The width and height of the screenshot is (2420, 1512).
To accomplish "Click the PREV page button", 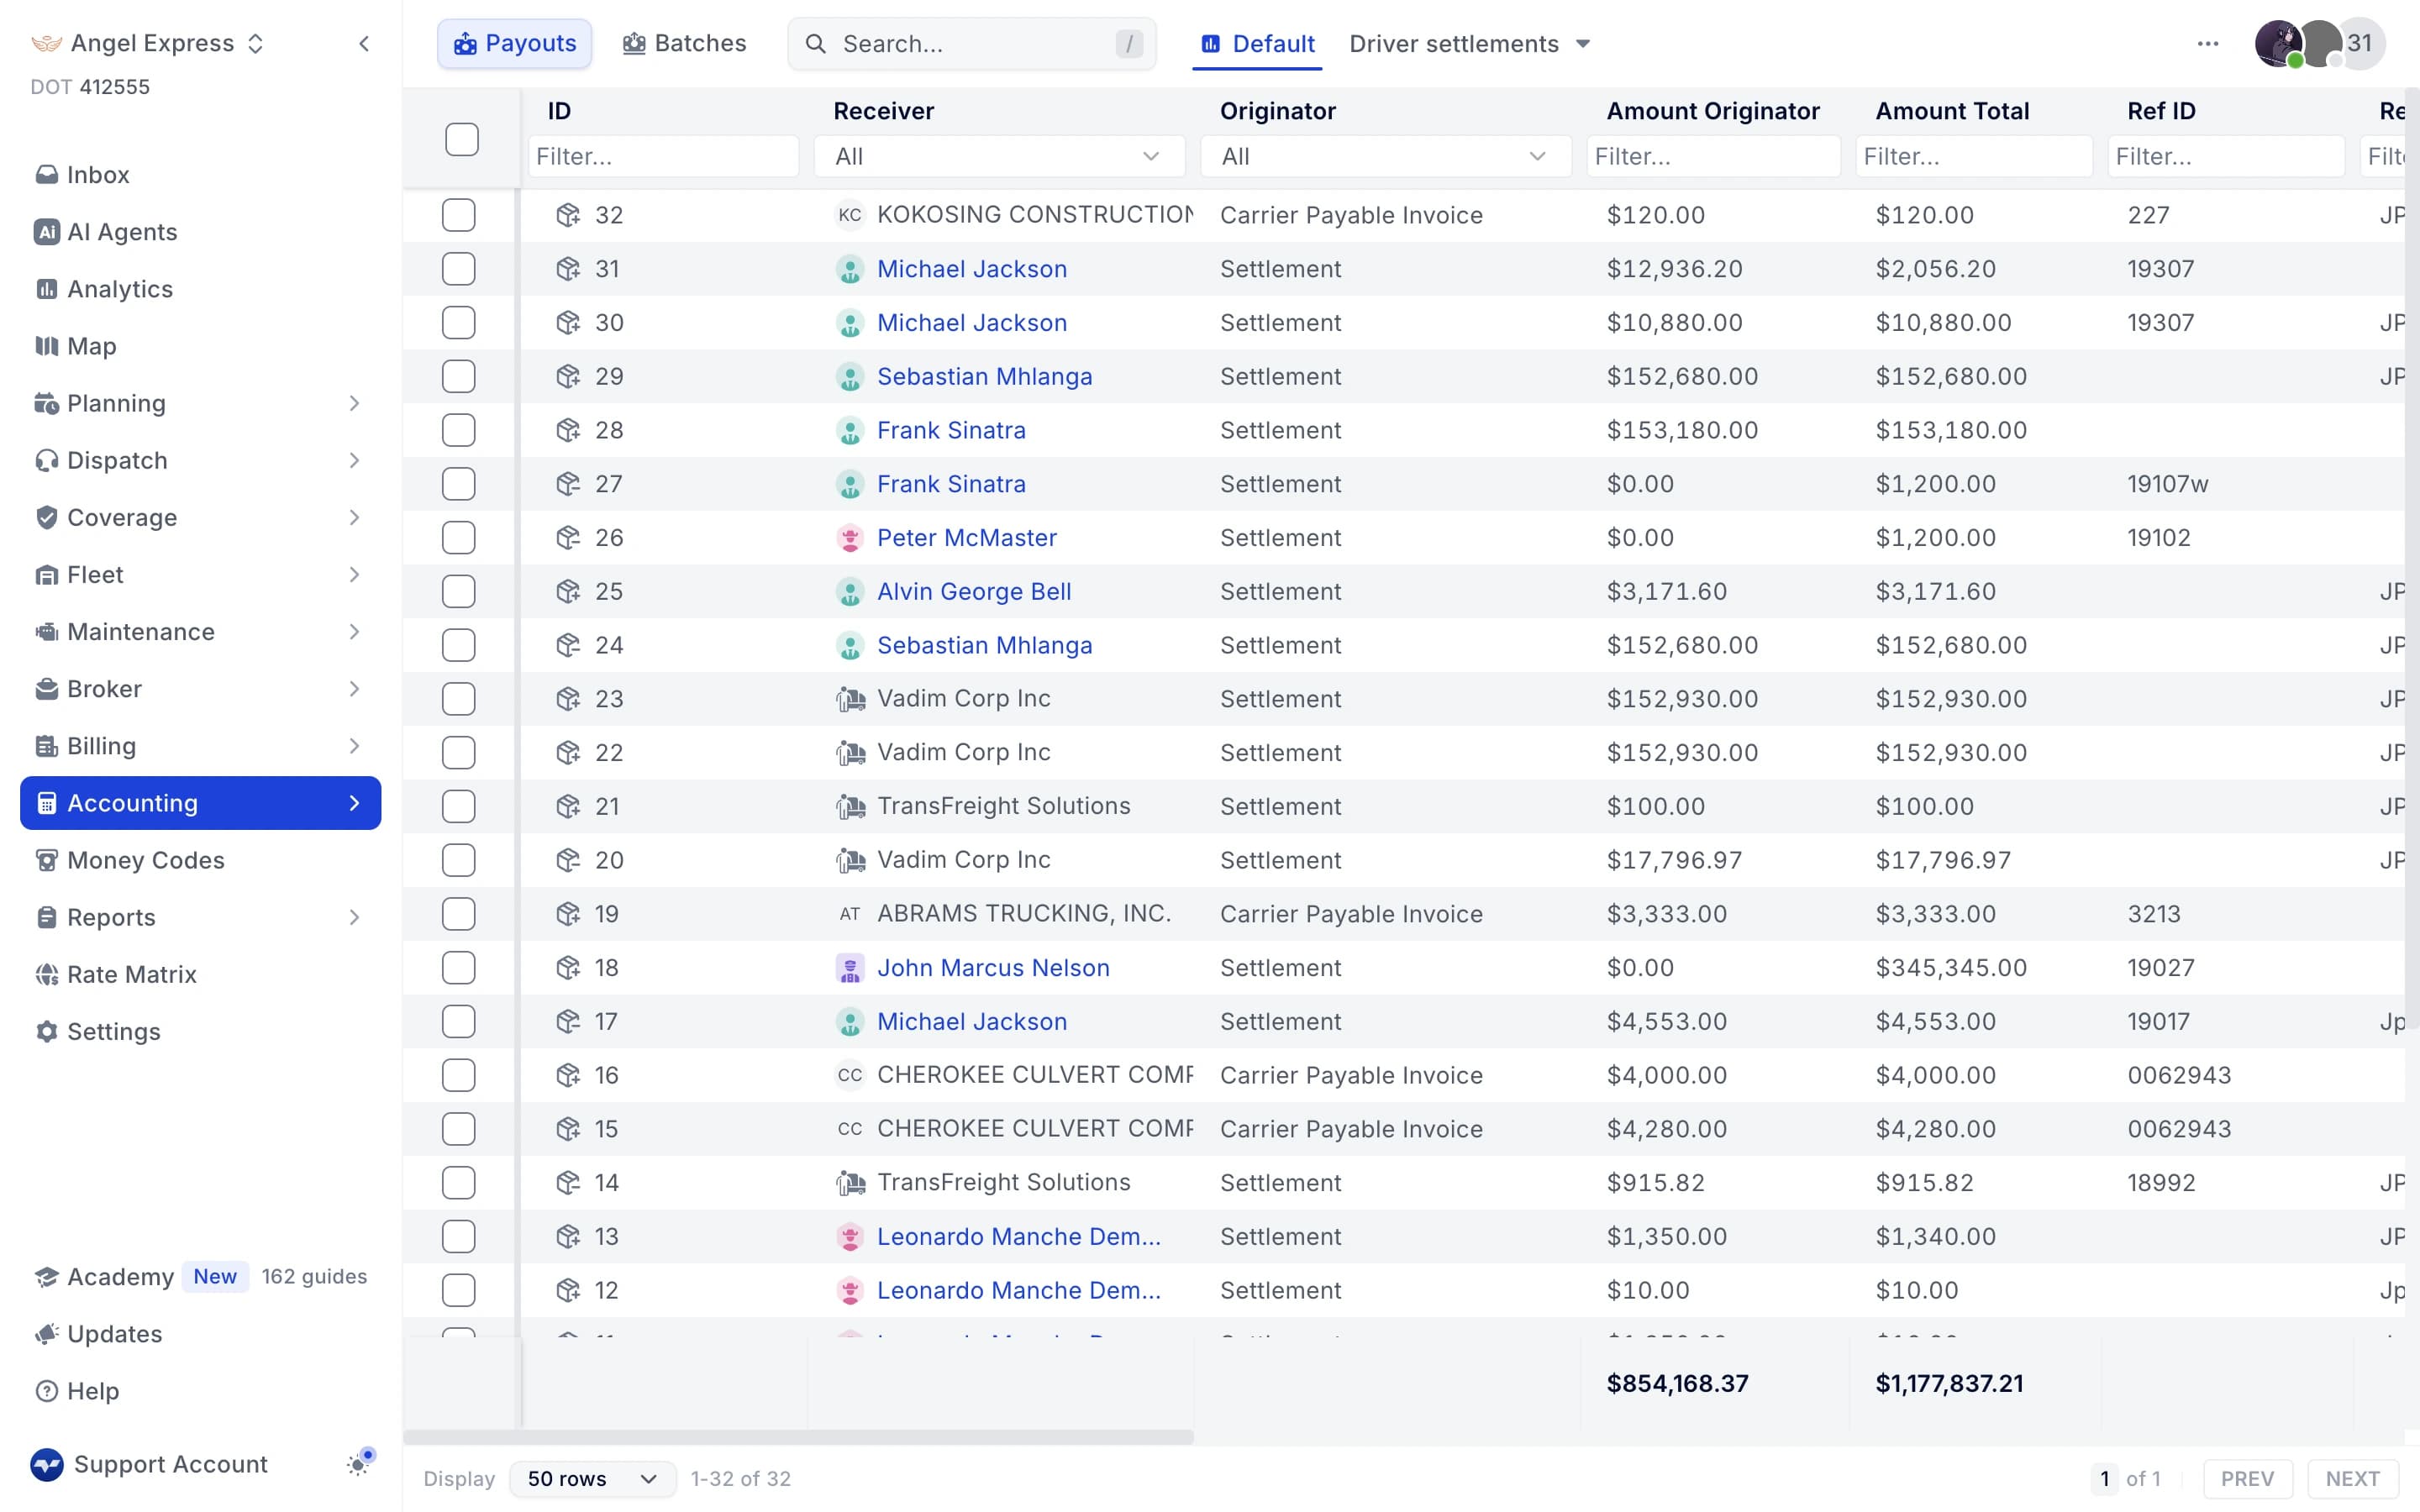I will pos(2247,1478).
